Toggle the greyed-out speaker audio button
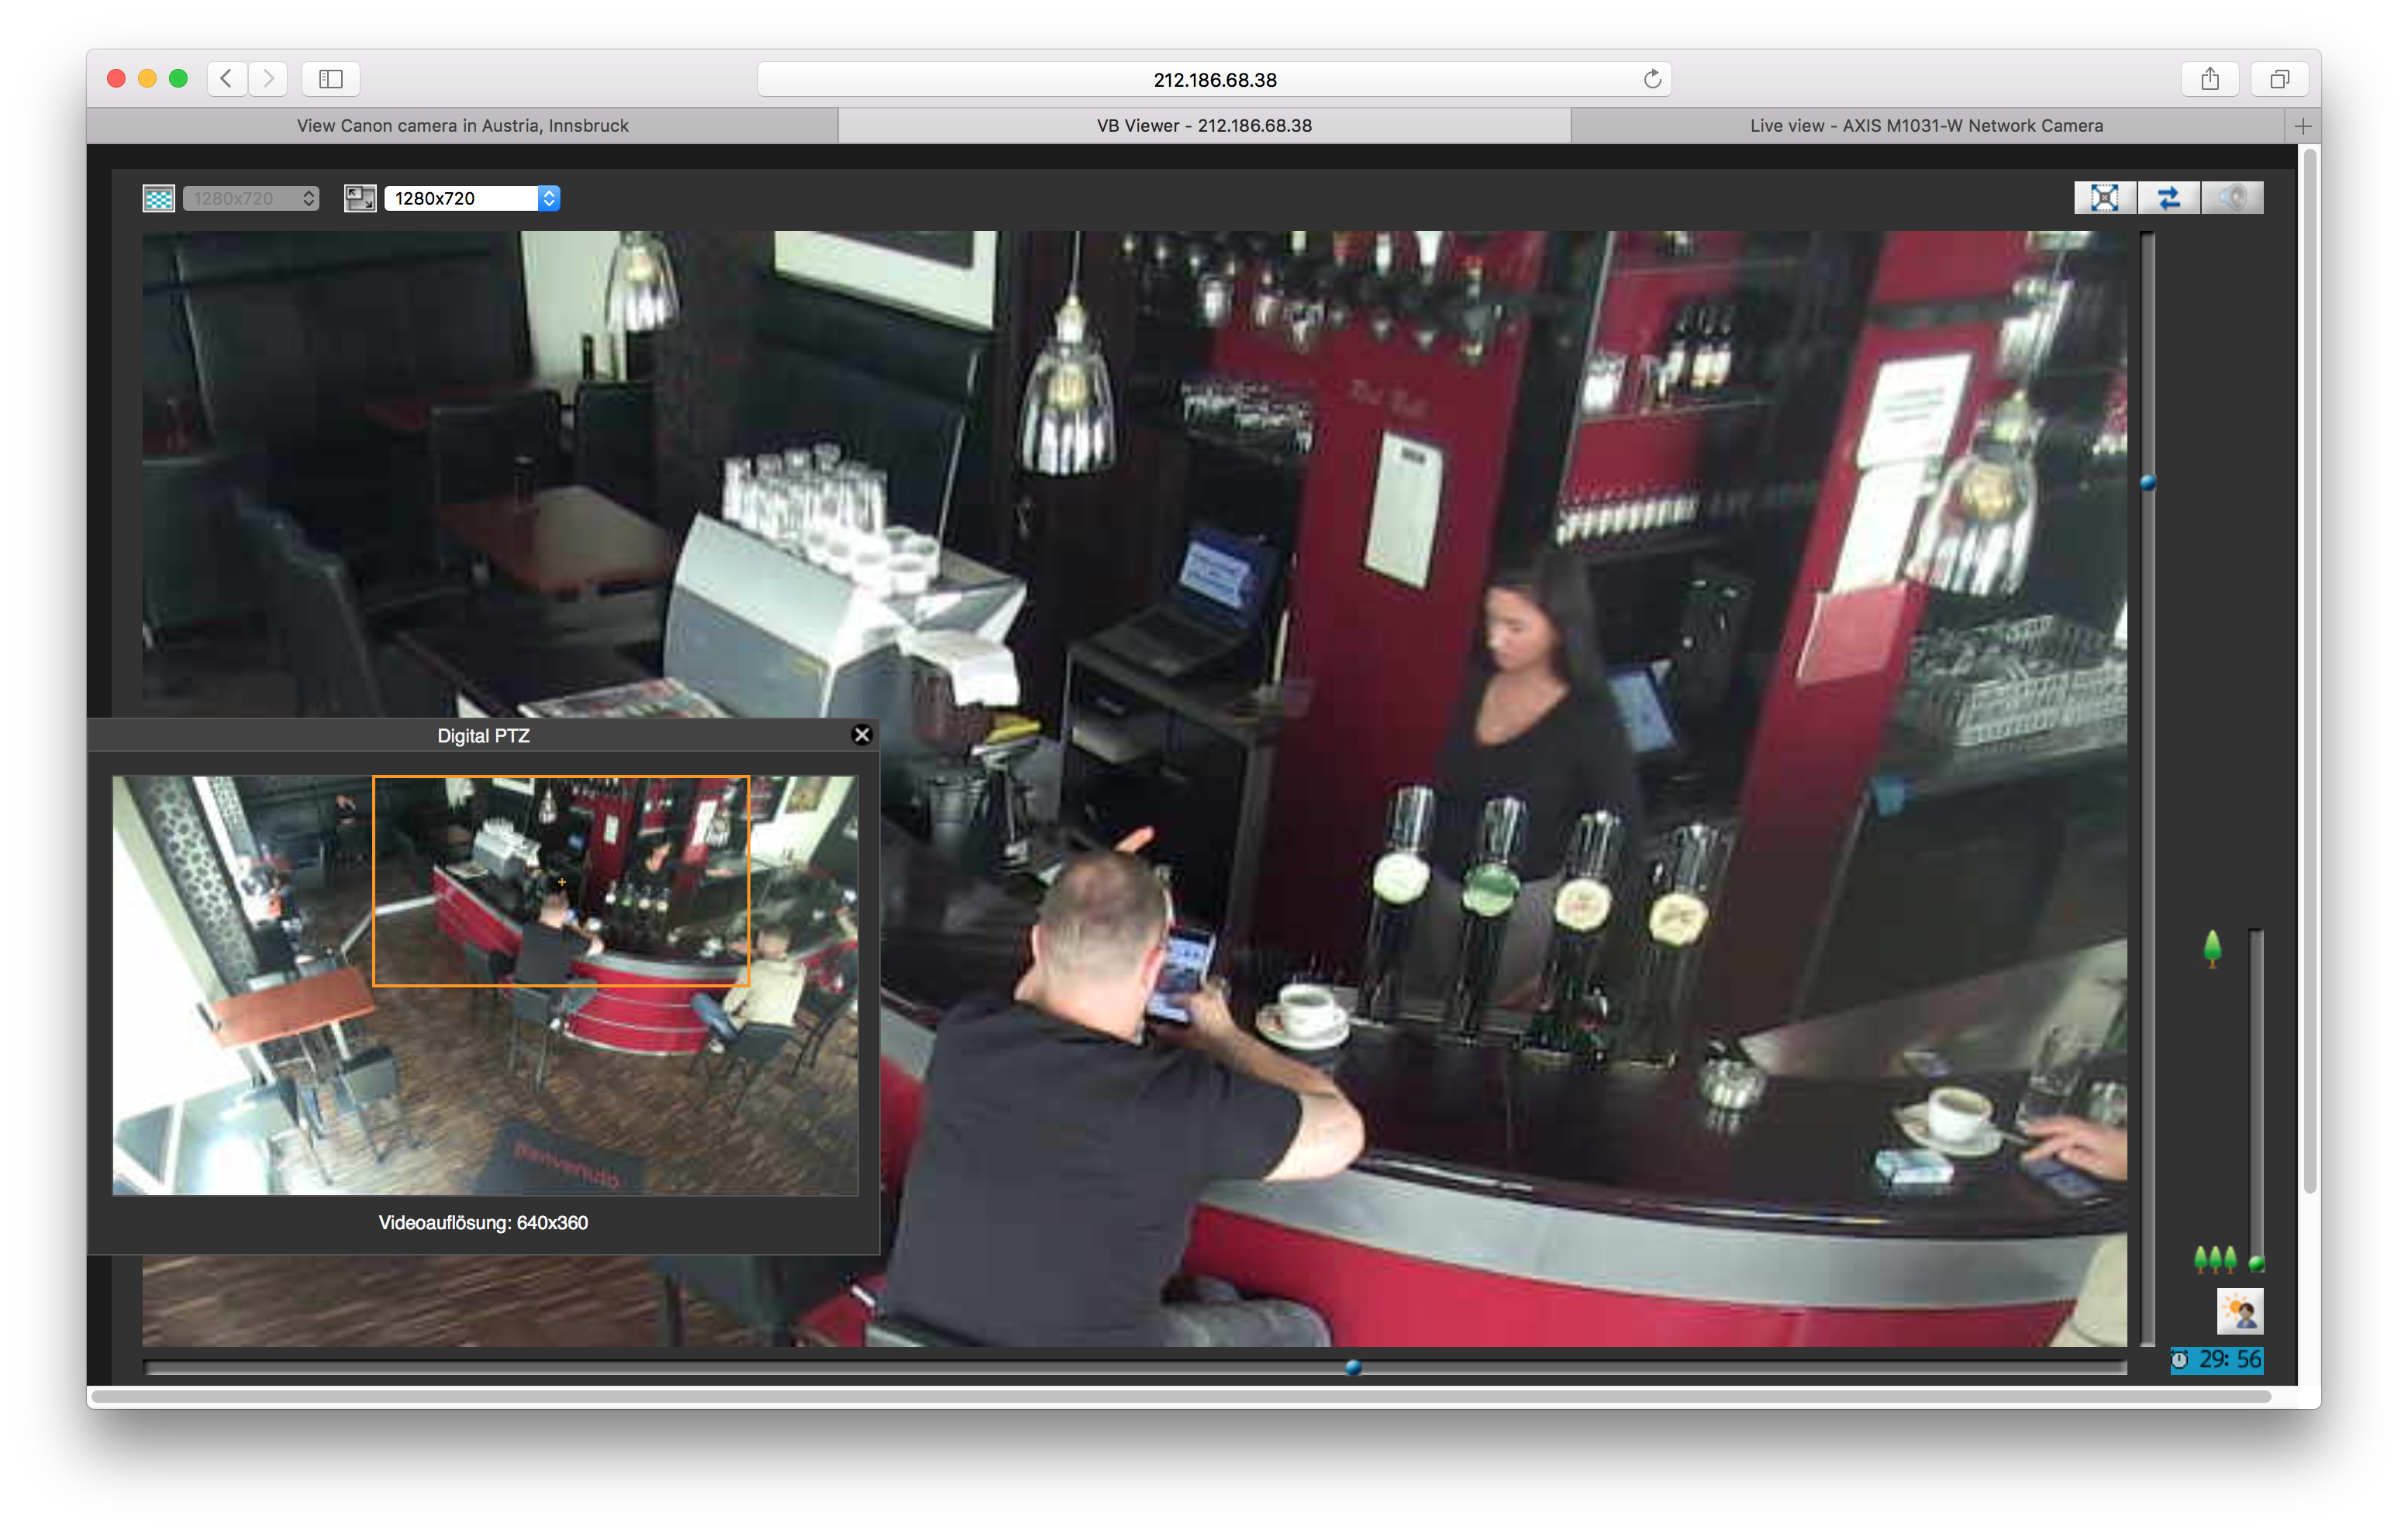 coord(2232,198)
